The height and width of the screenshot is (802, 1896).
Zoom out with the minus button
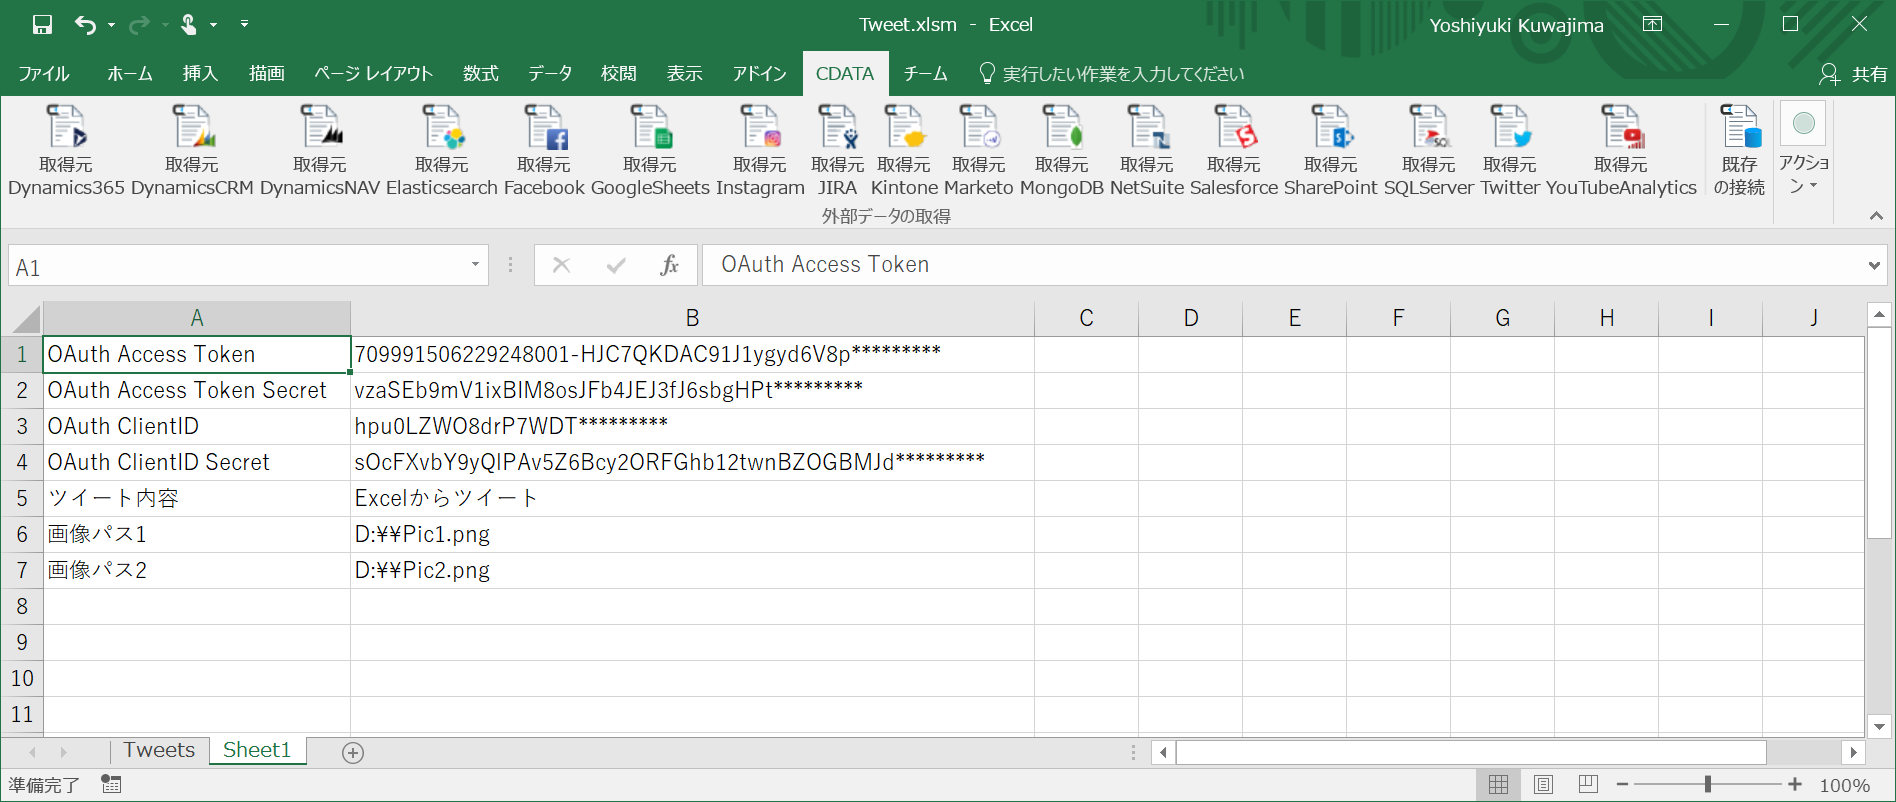coord(1622,785)
